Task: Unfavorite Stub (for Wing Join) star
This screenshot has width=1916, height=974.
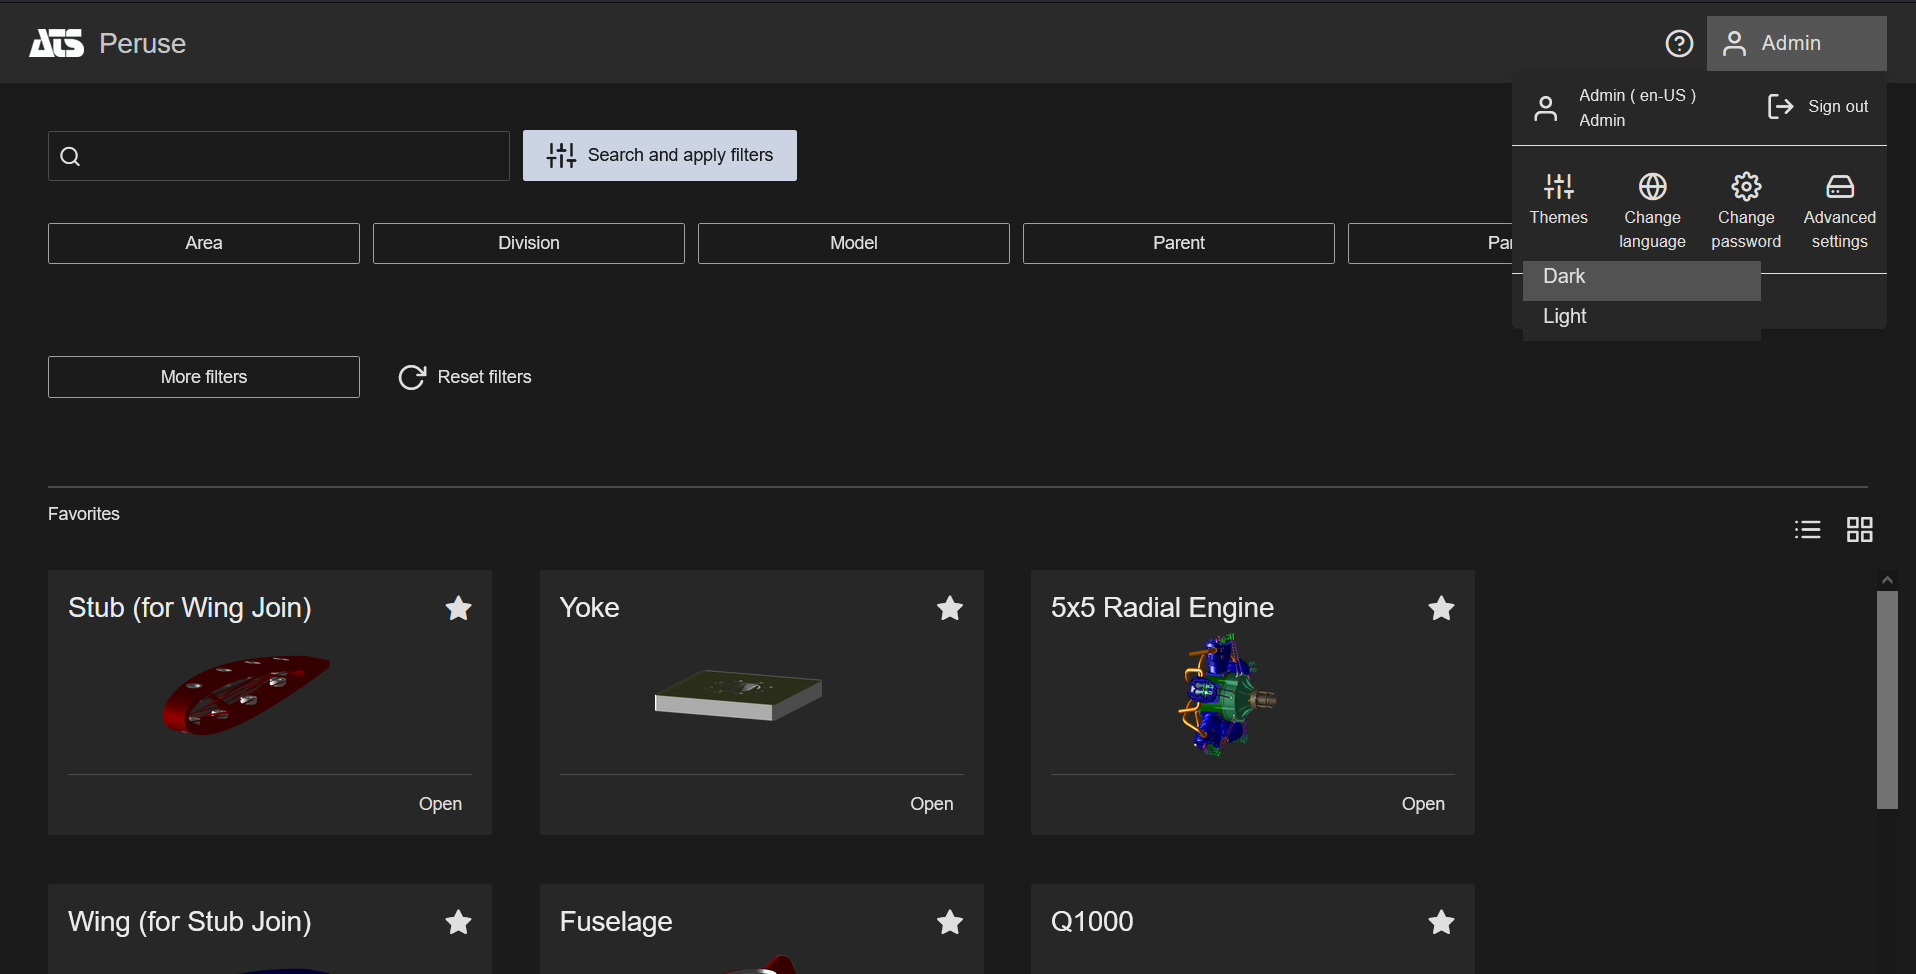Action: (458, 608)
